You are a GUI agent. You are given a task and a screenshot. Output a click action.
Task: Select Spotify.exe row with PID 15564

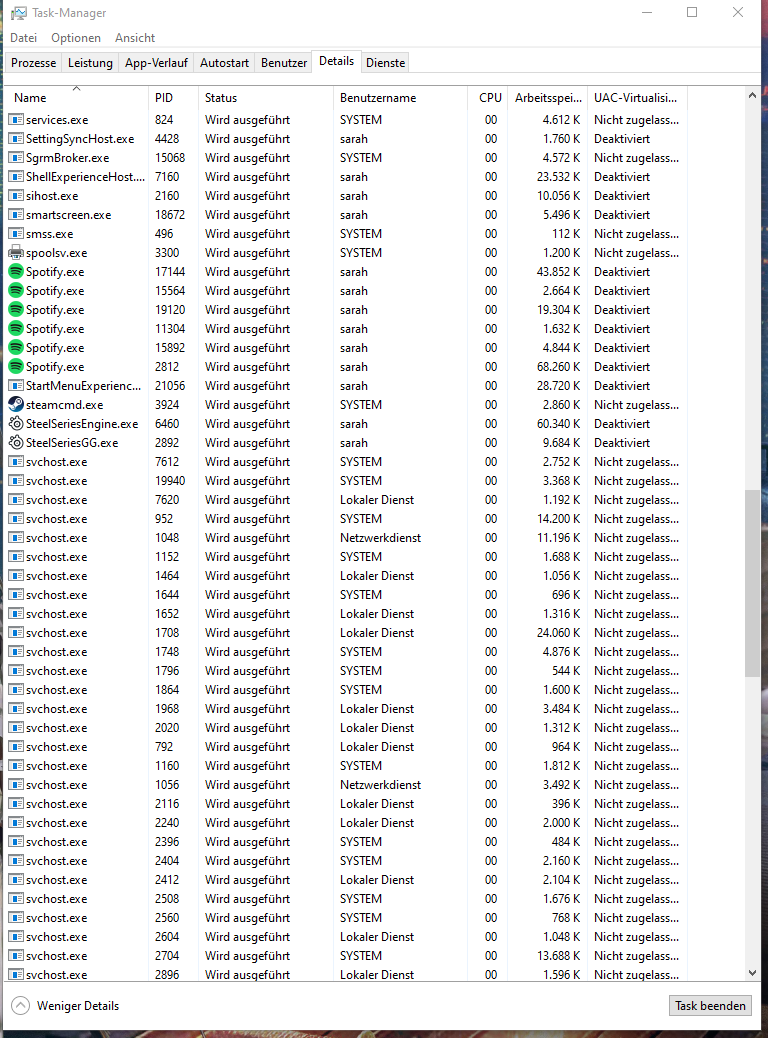point(346,291)
